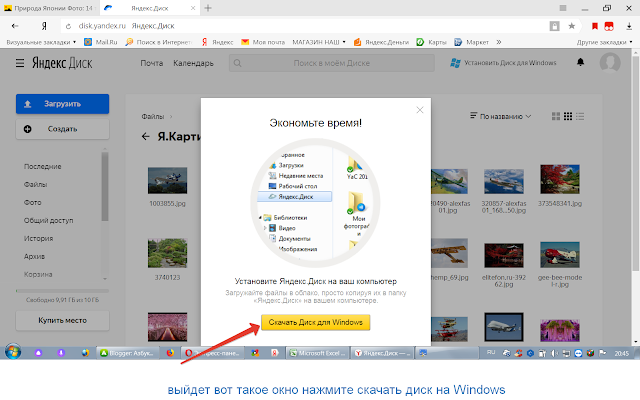Open the Opera taskbar window

[x=212, y=353]
